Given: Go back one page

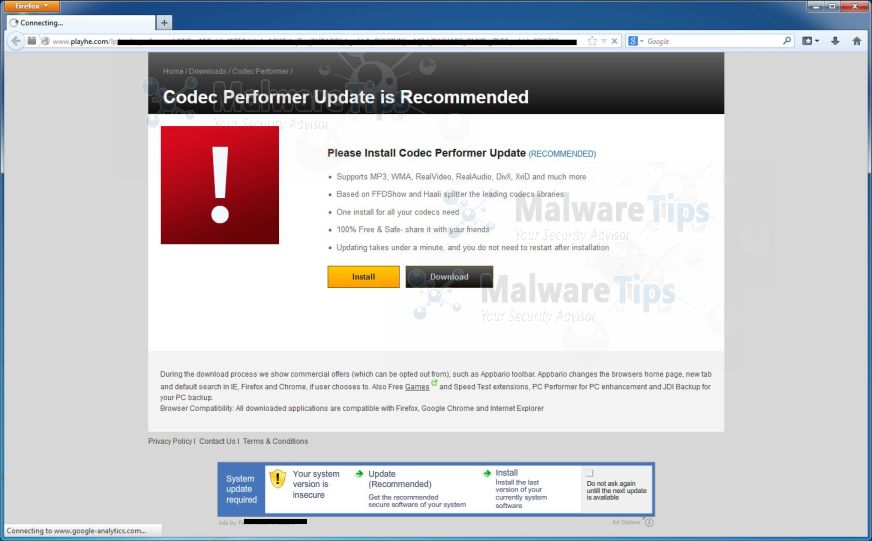Looking at the screenshot, I should tap(16, 41).
